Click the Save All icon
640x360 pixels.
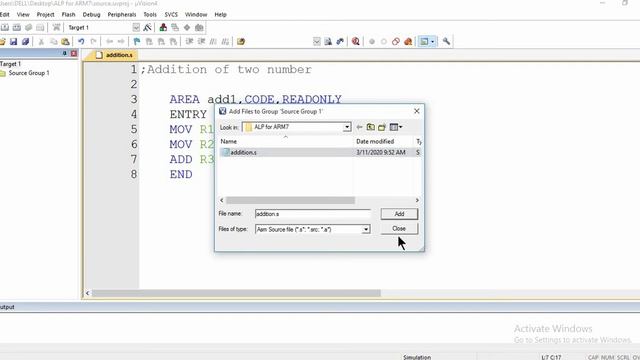(x=25, y=41)
